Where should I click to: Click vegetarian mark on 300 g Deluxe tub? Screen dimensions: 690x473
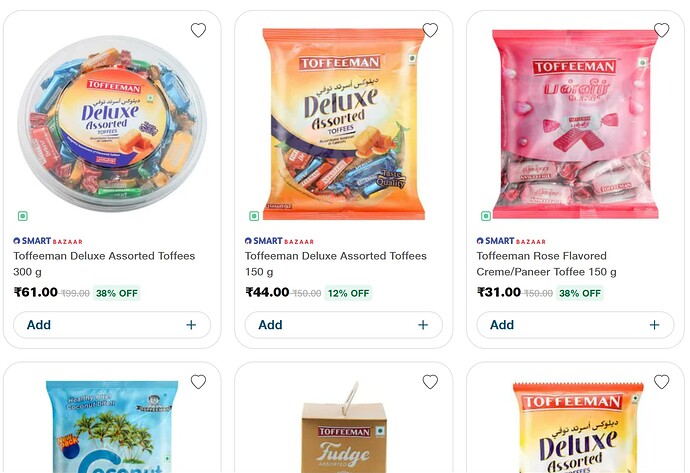tap(22, 216)
